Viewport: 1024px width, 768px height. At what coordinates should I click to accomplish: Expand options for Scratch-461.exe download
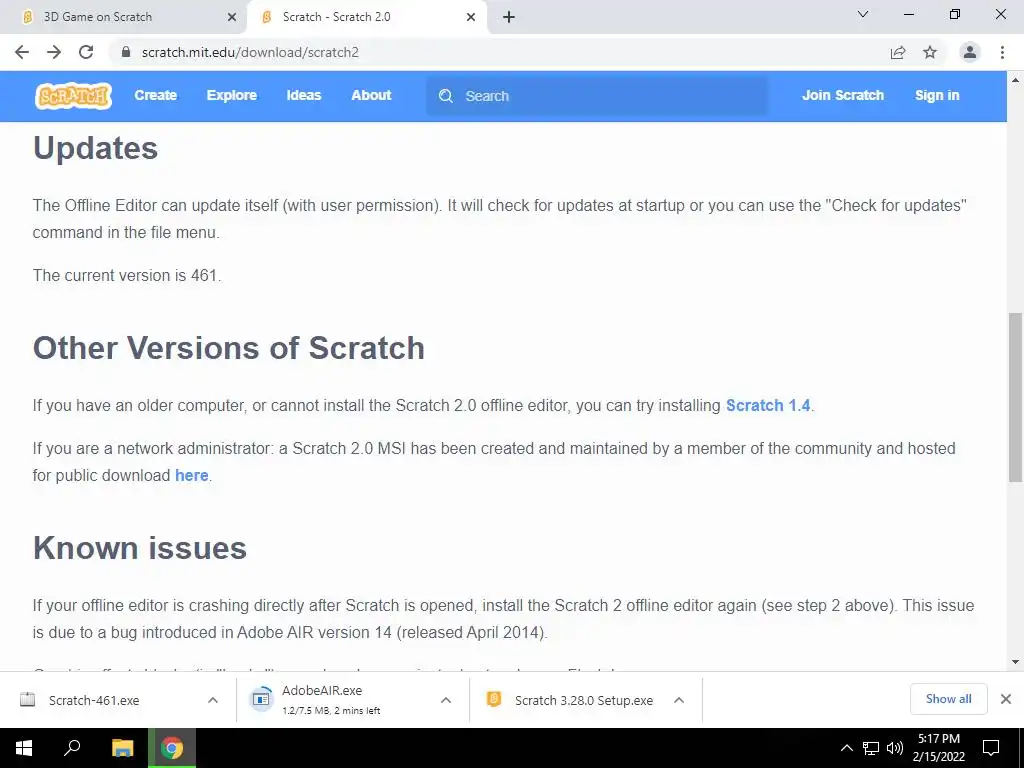click(x=213, y=700)
